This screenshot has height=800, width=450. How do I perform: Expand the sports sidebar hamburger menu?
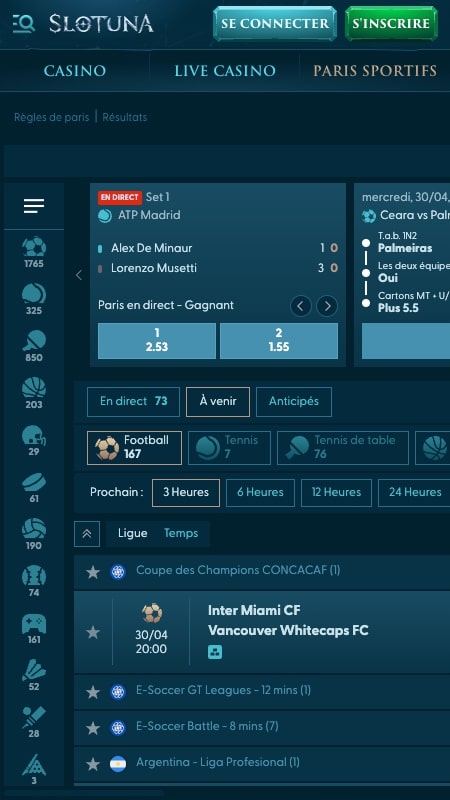[34, 206]
